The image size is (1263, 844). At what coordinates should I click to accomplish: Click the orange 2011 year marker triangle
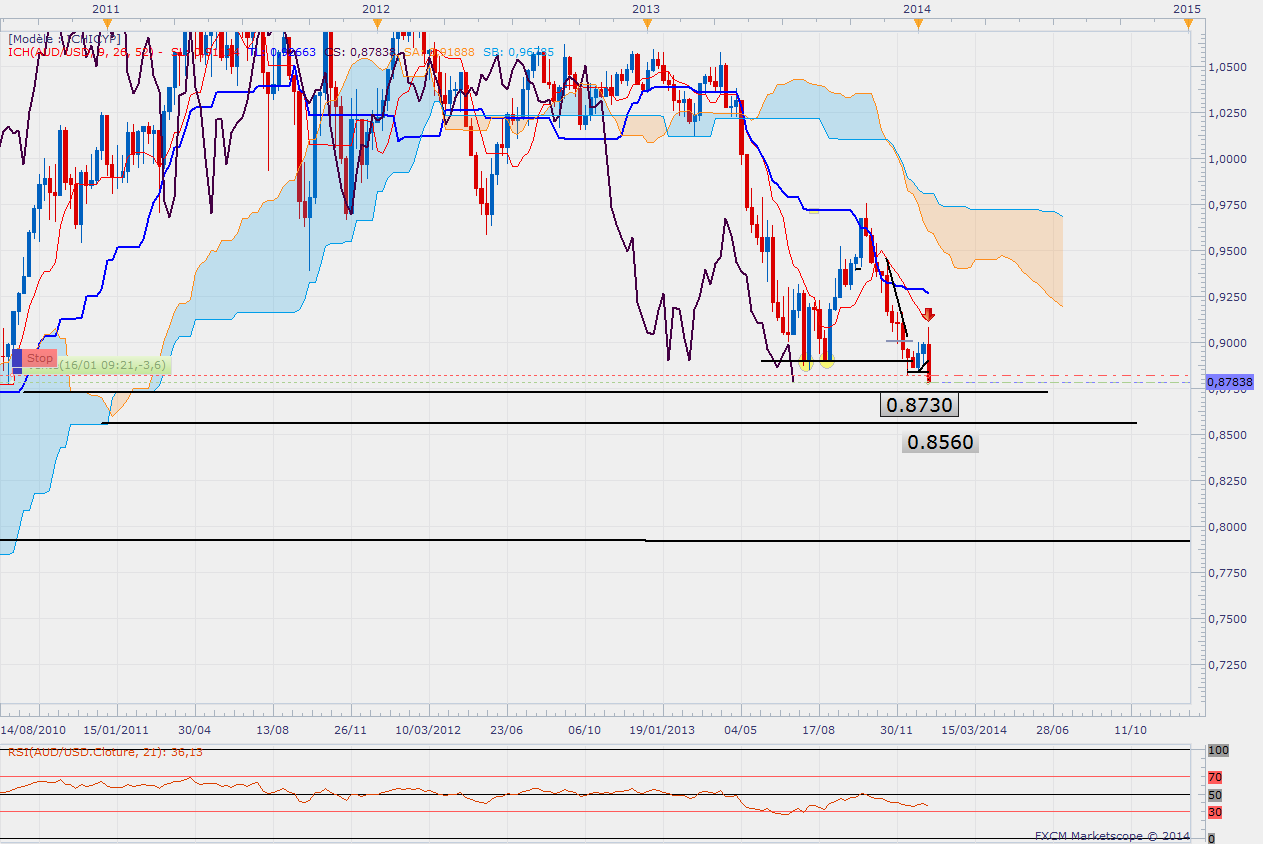pyautogui.click(x=105, y=25)
